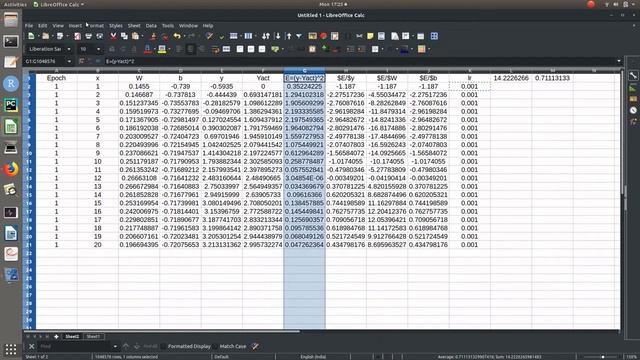Click the Print icon

pyautogui.click(x=89, y=36)
